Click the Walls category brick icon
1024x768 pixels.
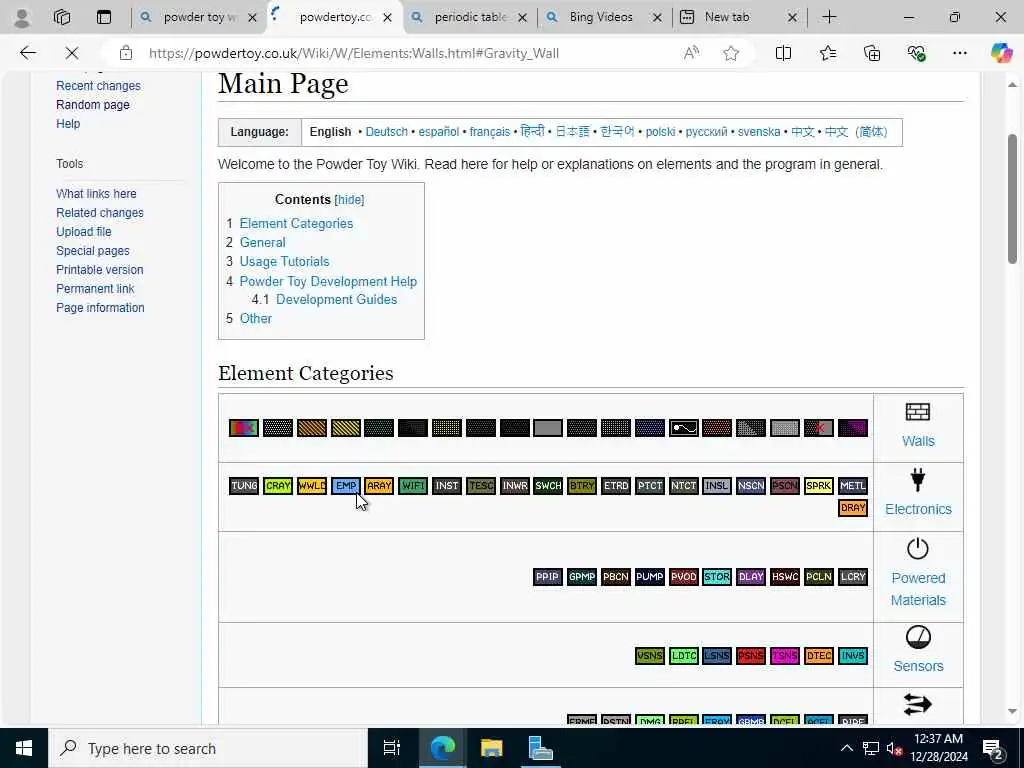click(918, 412)
